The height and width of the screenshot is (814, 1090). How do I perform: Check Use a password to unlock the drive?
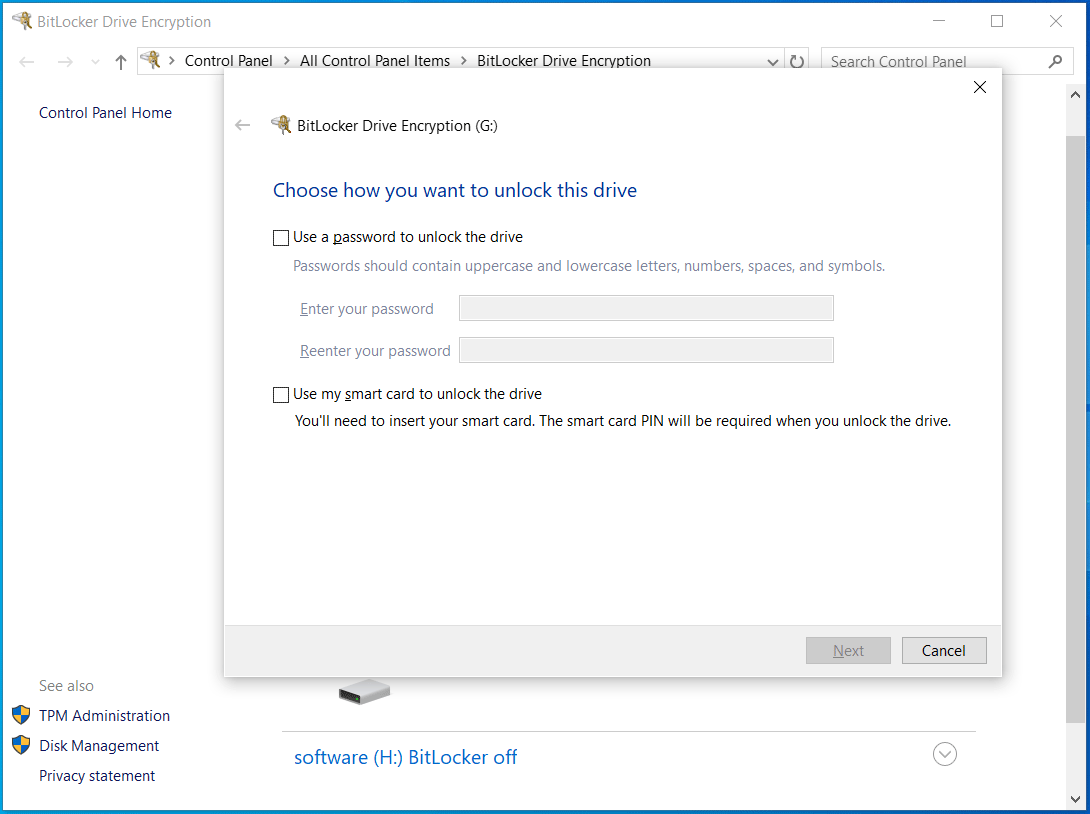[x=281, y=238]
